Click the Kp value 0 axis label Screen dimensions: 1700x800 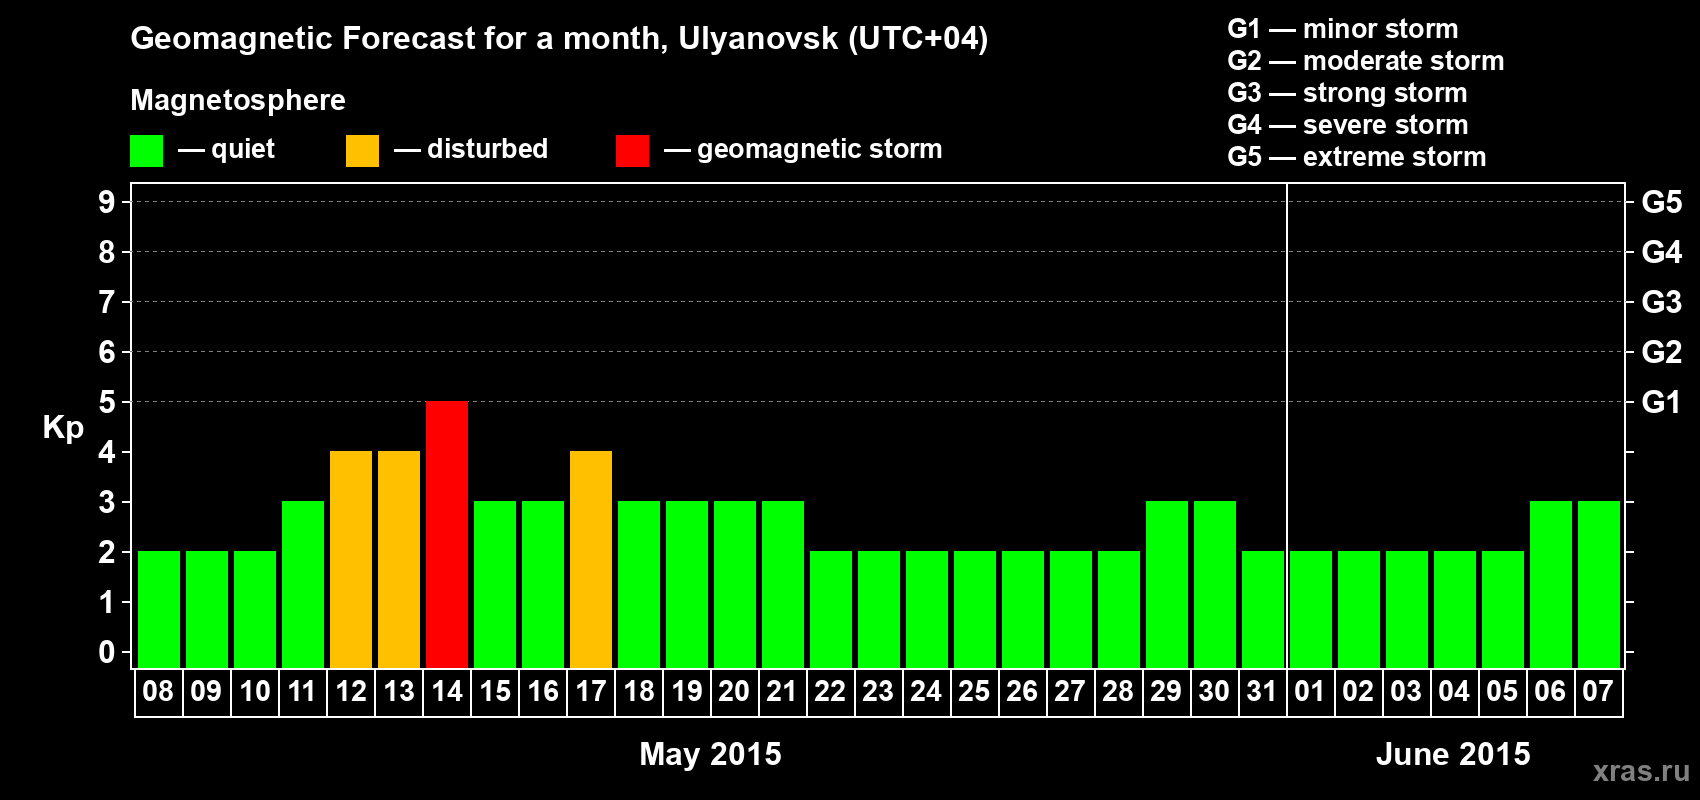click(107, 652)
